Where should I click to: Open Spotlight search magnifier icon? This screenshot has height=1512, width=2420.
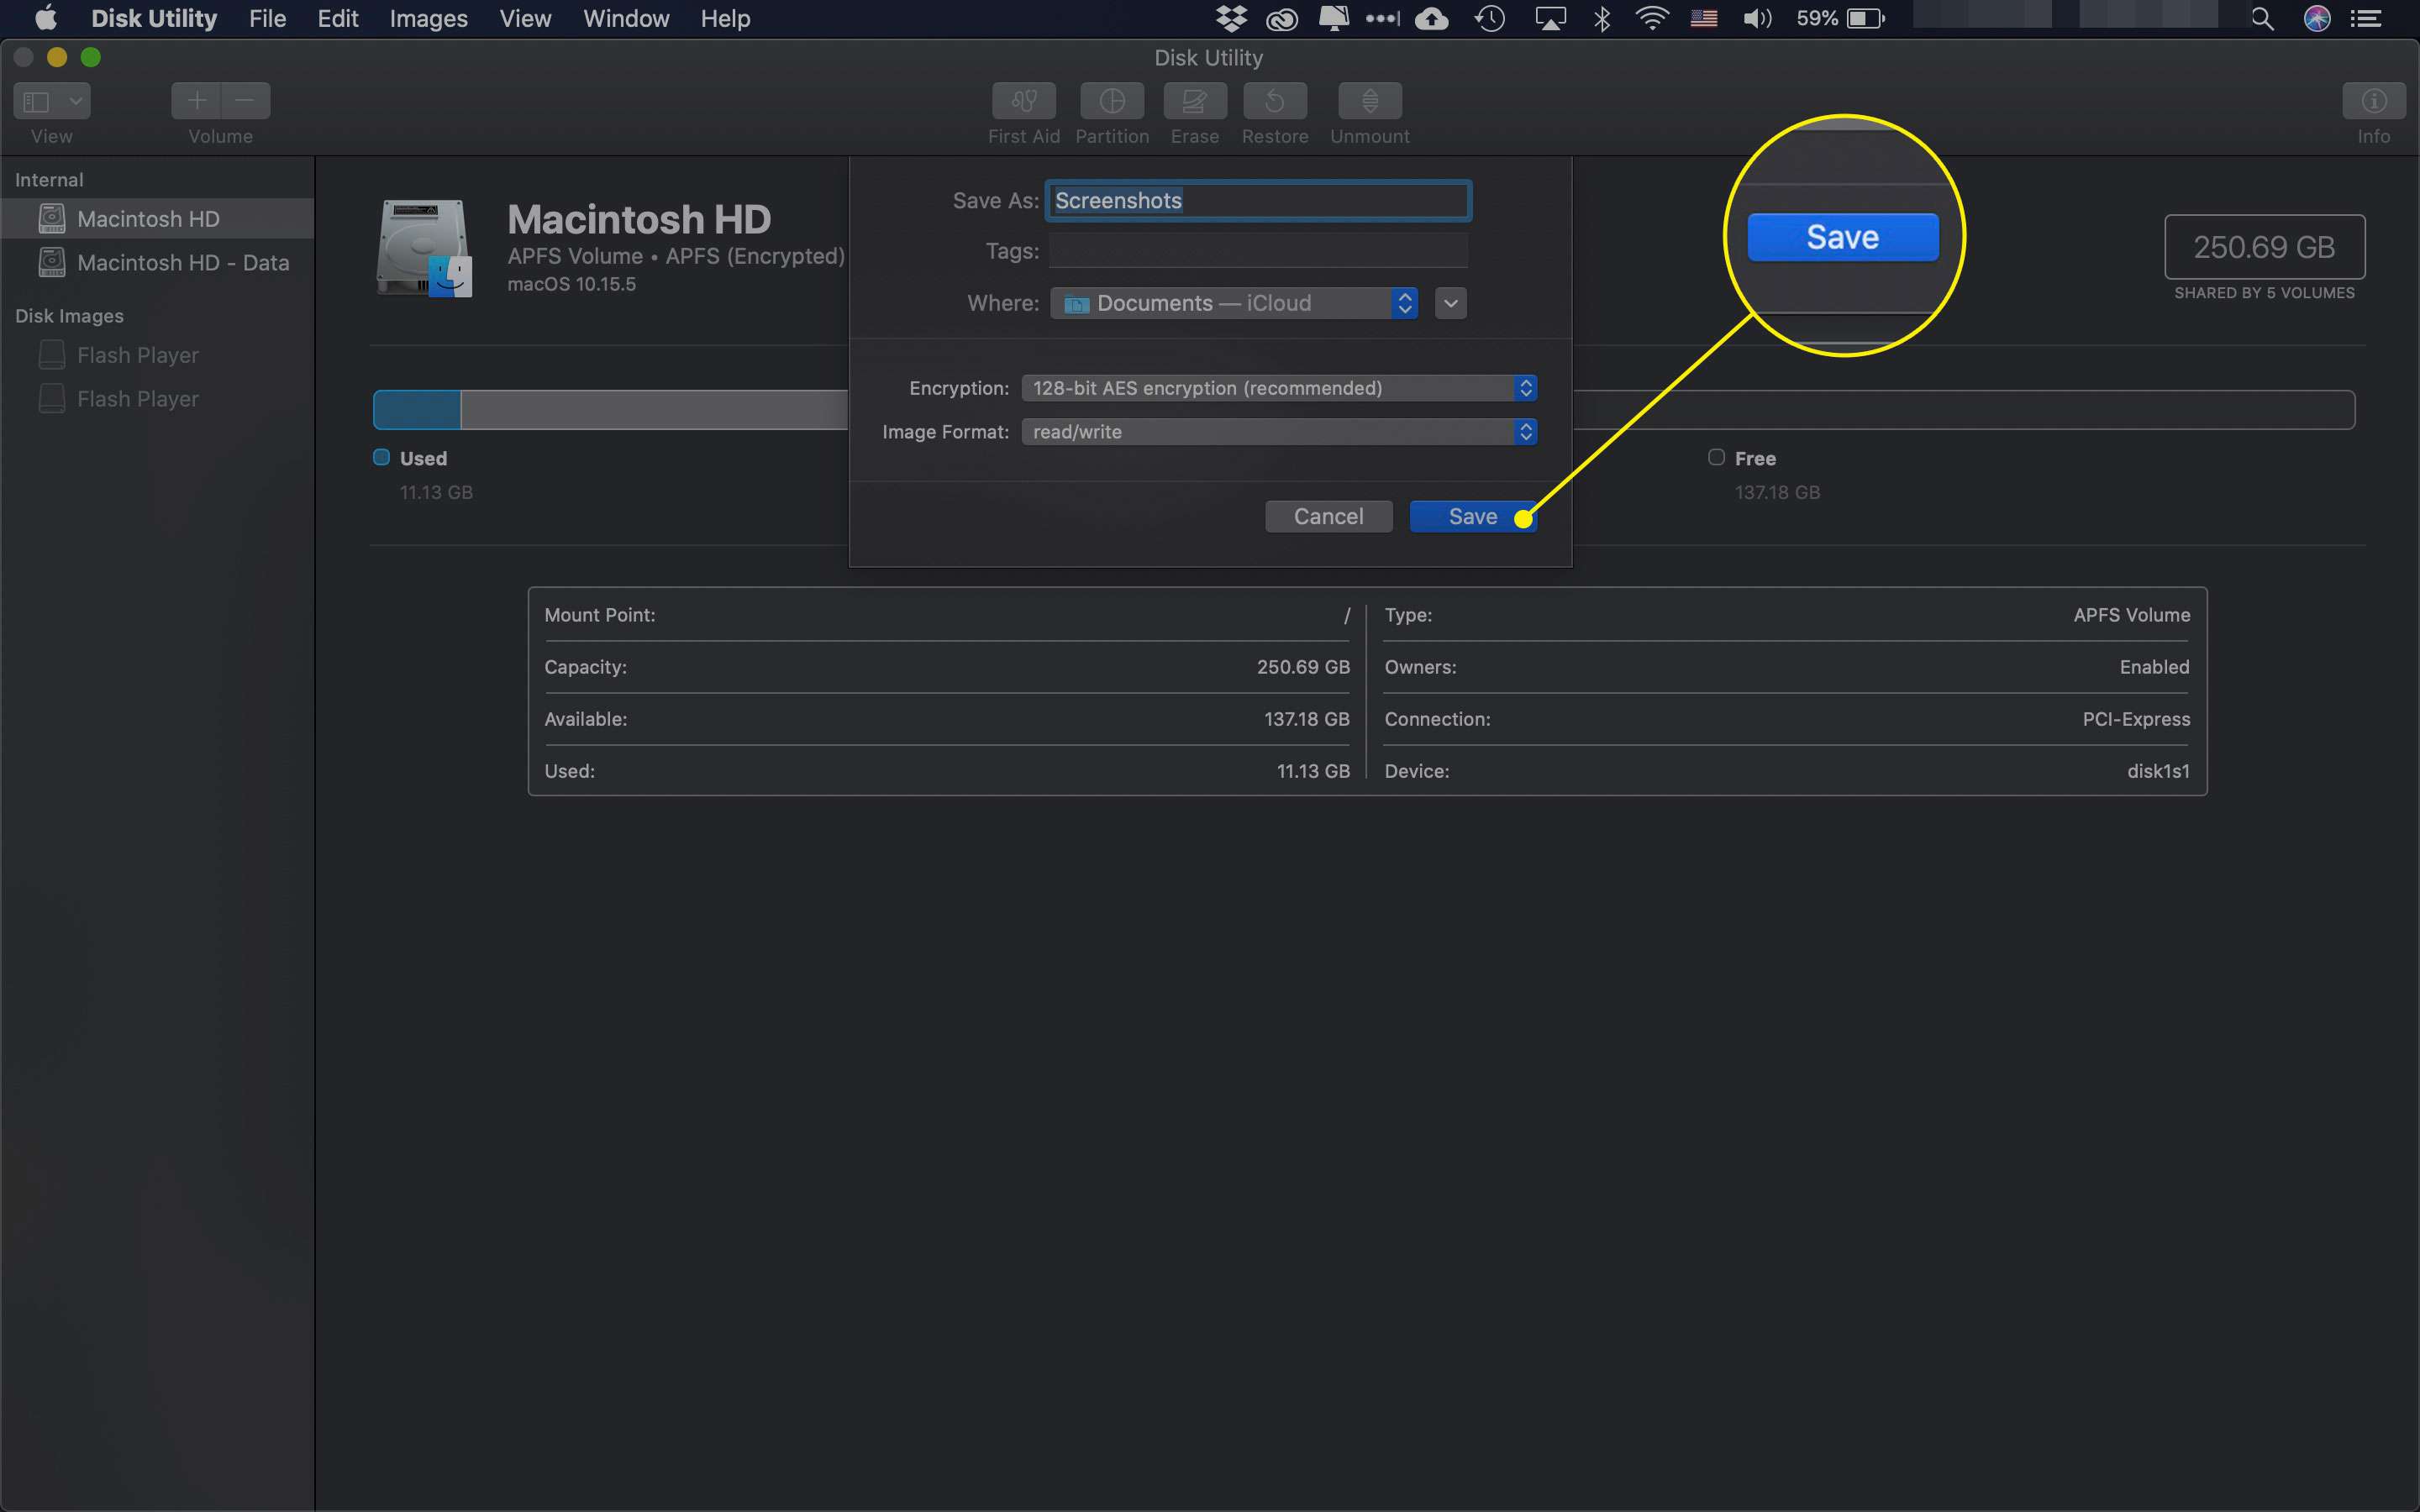click(x=2262, y=18)
